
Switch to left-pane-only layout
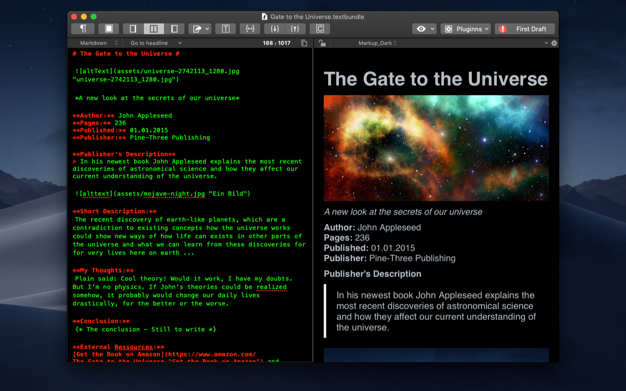133,29
